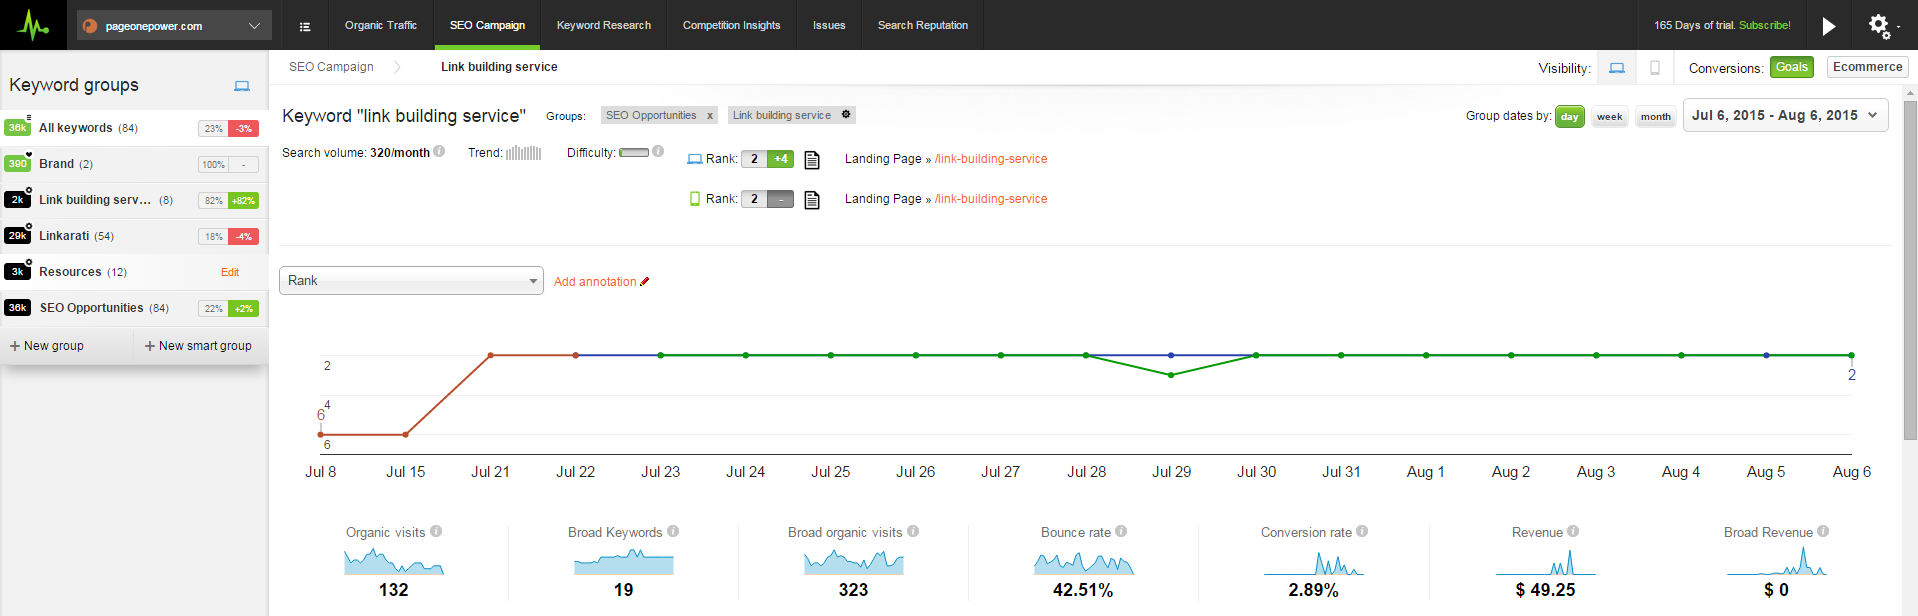Click the New smart group button
Viewport: 1918px width, 616px height.
tap(198, 346)
